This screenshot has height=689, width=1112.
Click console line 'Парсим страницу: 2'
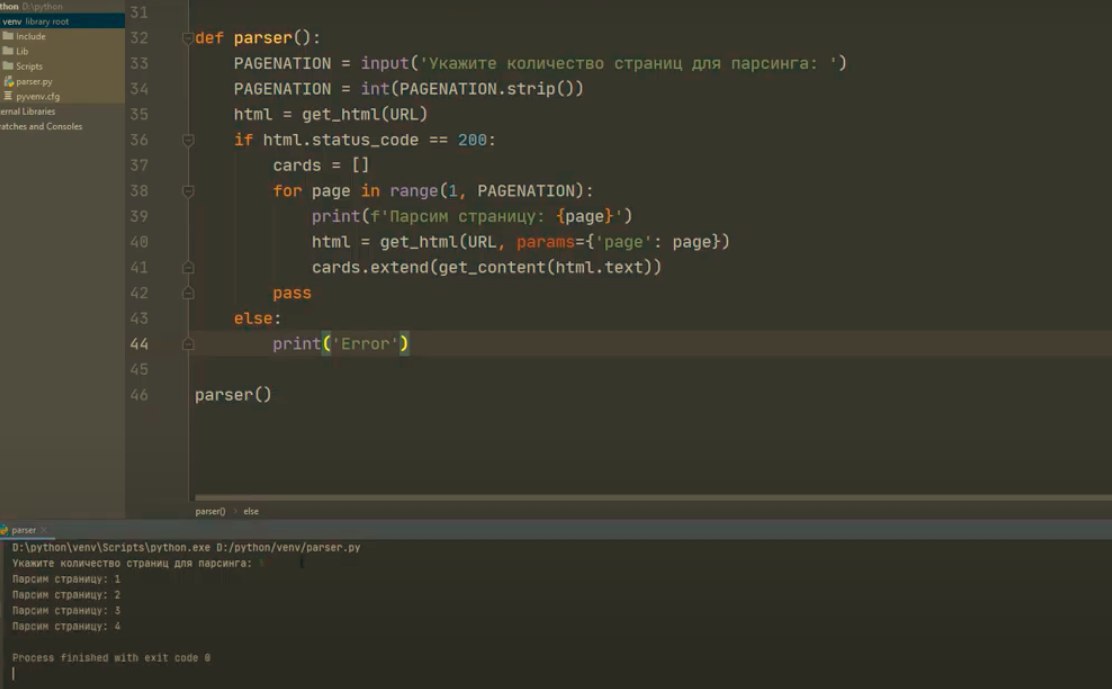pyautogui.click(x=66, y=595)
